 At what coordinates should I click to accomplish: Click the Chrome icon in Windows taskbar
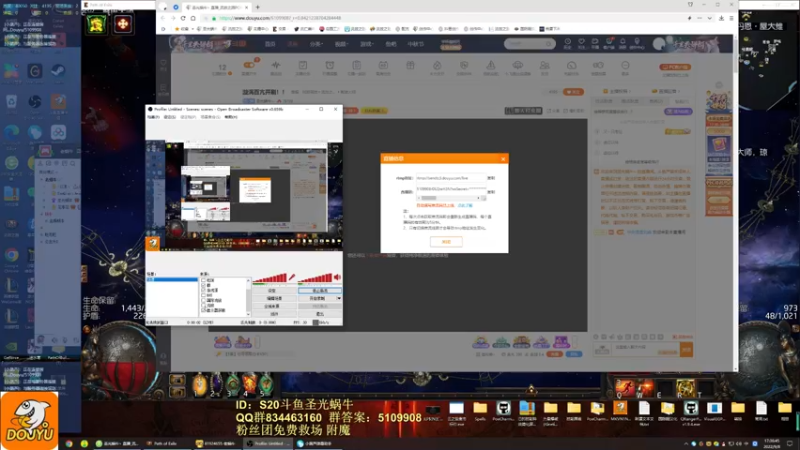pyautogui.click(x=69, y=444)
